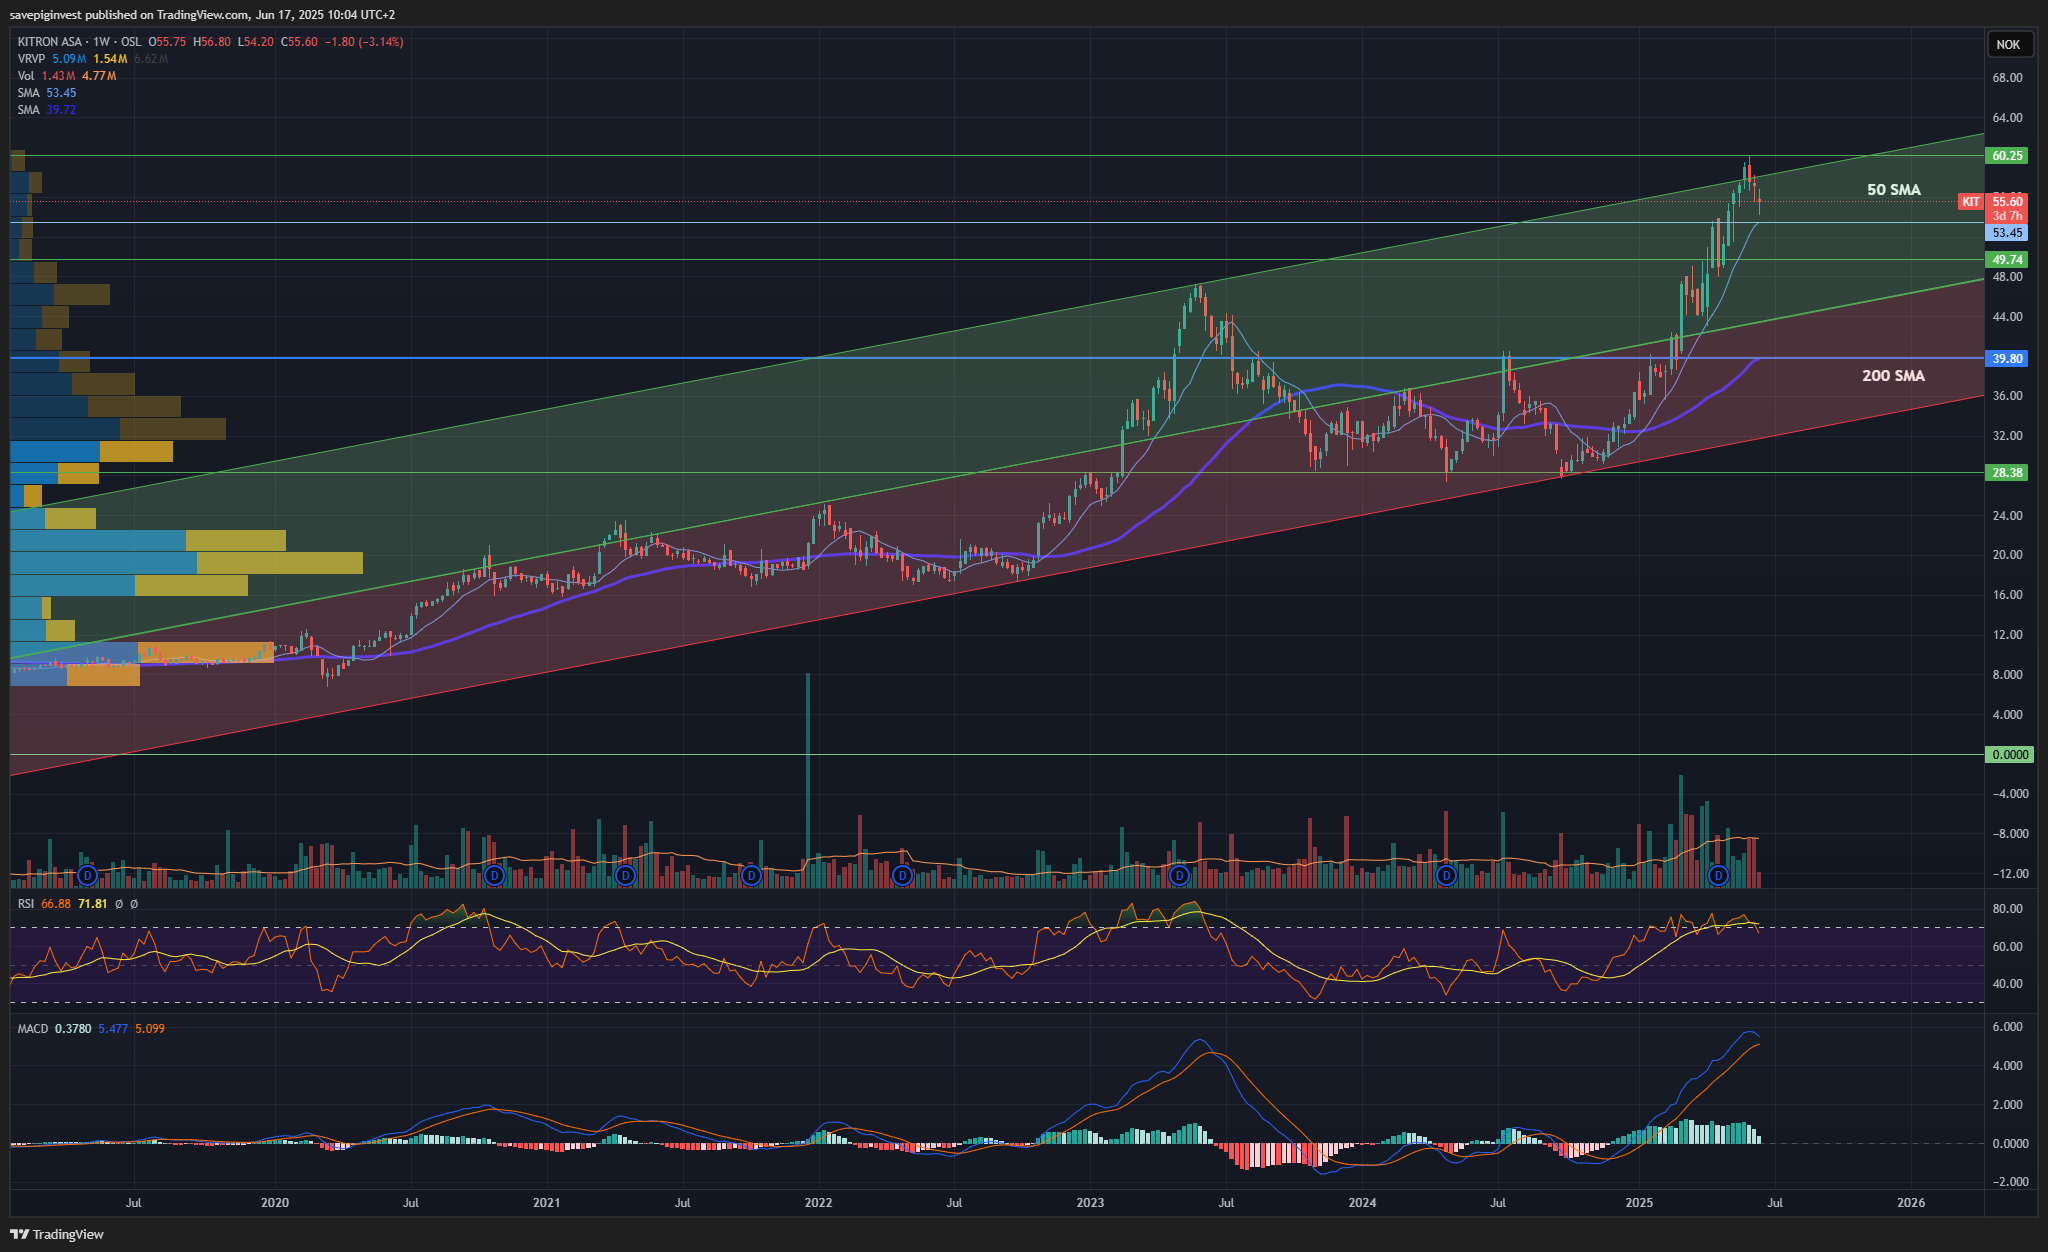Click the 2020 label on time axis
The image size is (2048, 1252).
275,1203
